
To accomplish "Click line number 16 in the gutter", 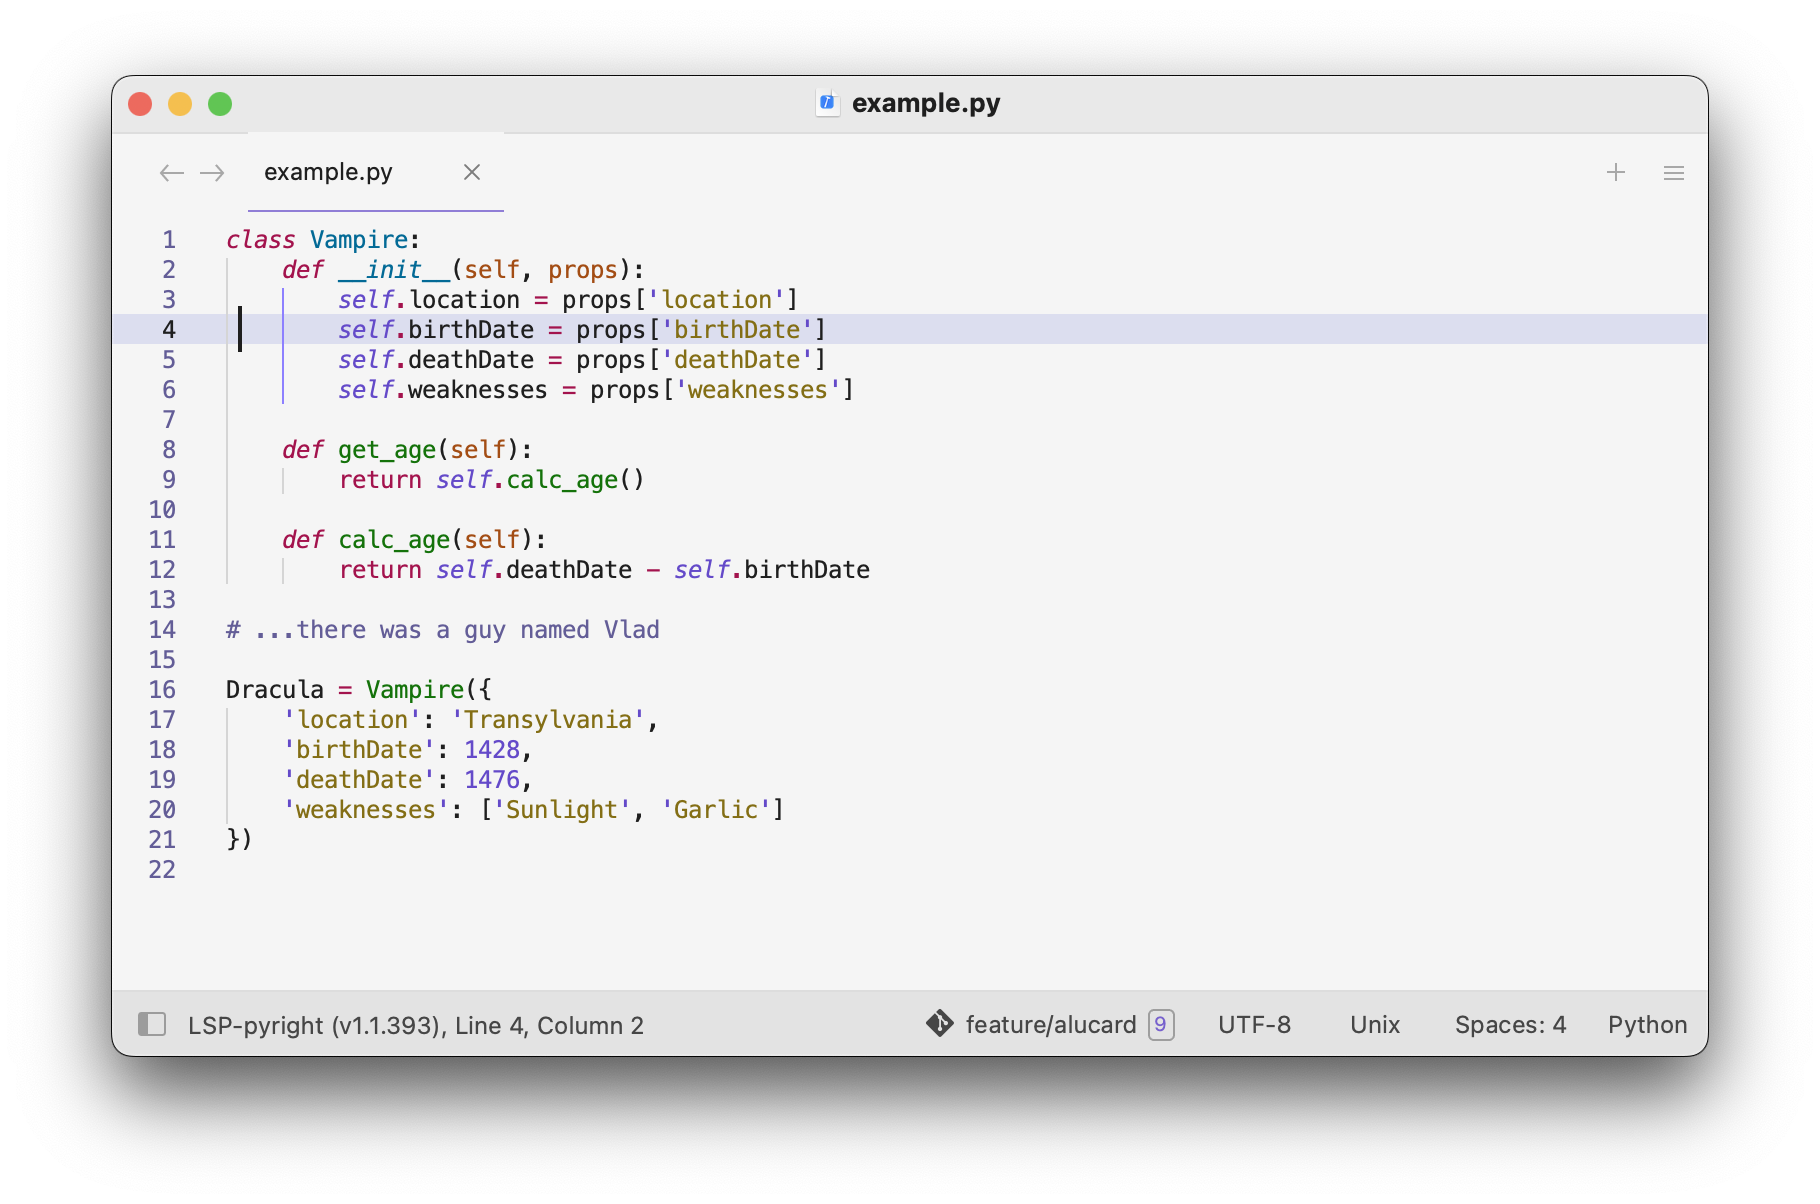I will [162, 690].
